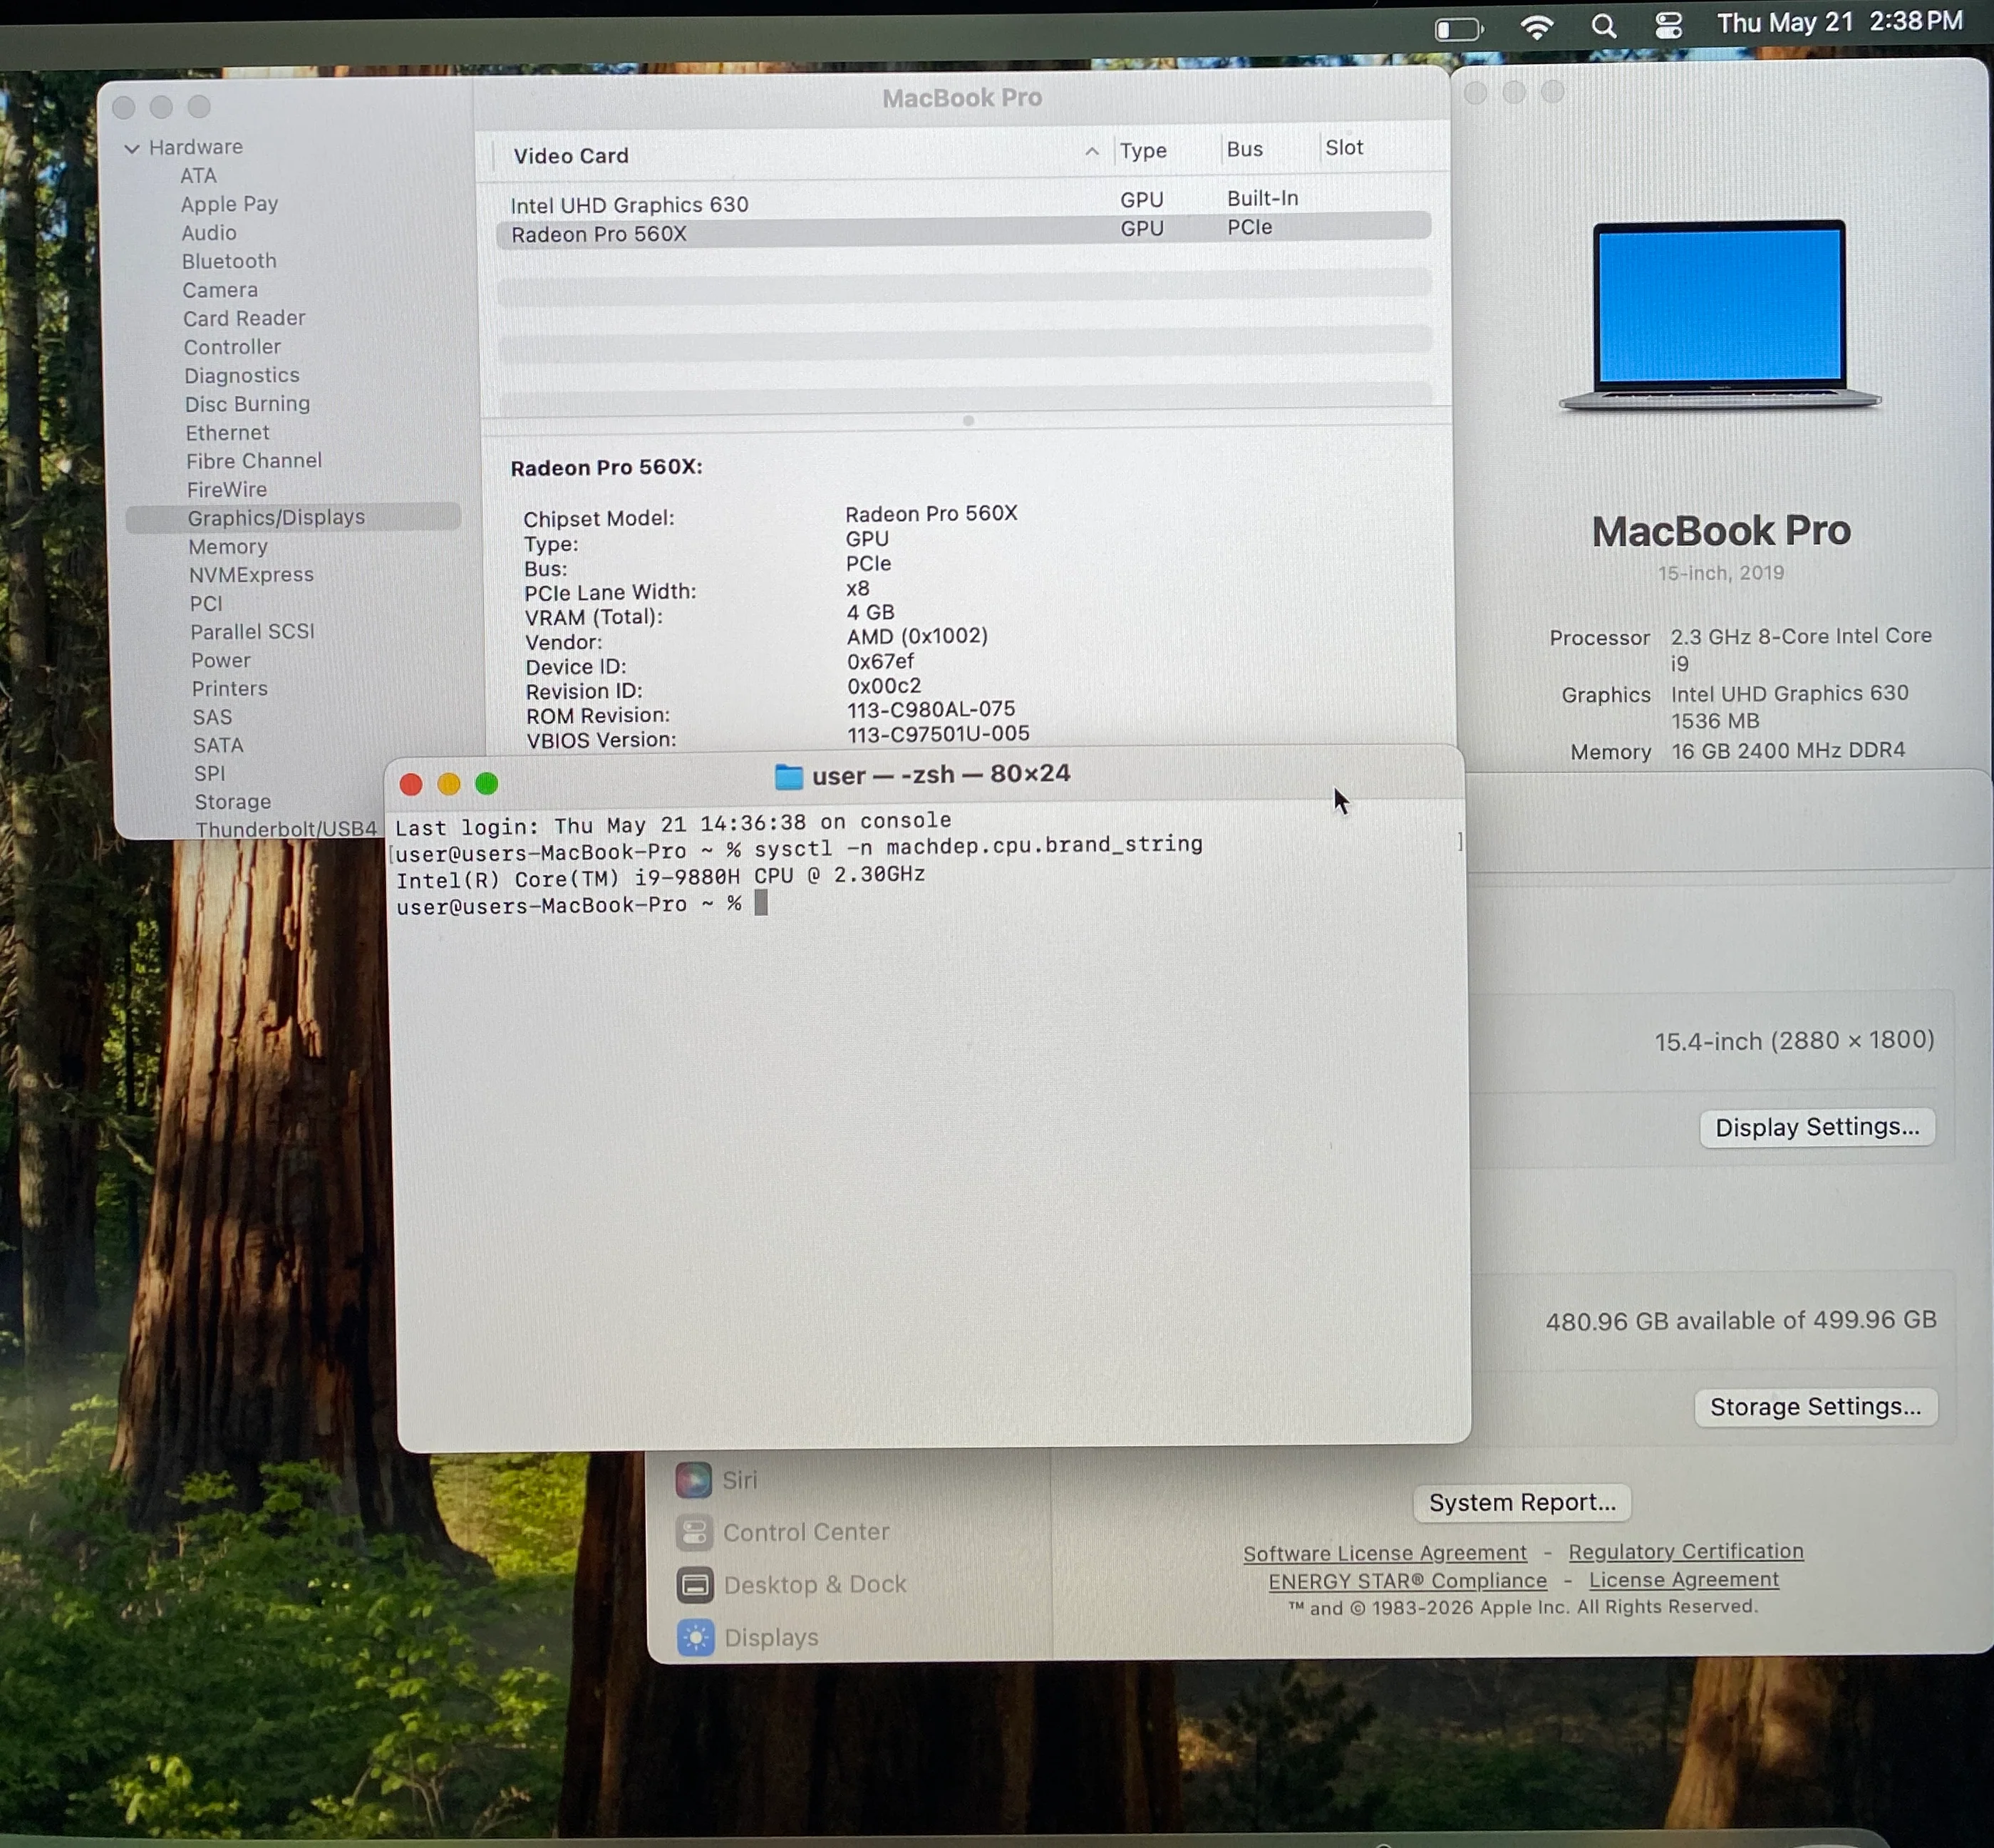The image size is (1994, 1848).
Task: Select Fibre Channel in the list
Action: (254, 461)
